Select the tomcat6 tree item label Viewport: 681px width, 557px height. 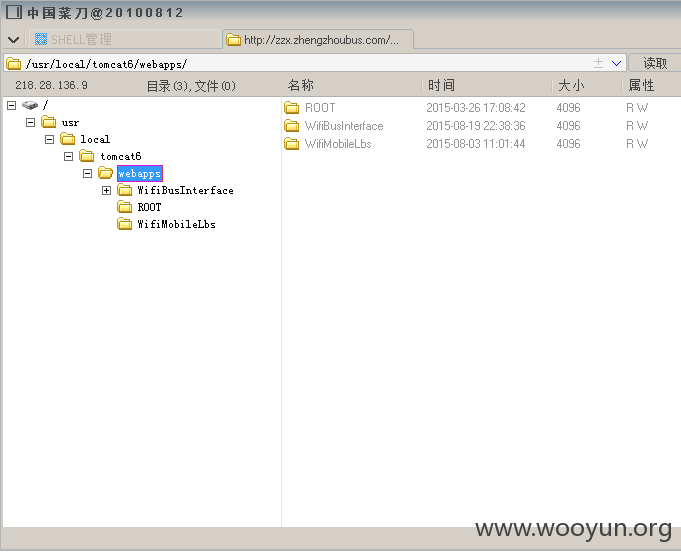click(121, 156)
